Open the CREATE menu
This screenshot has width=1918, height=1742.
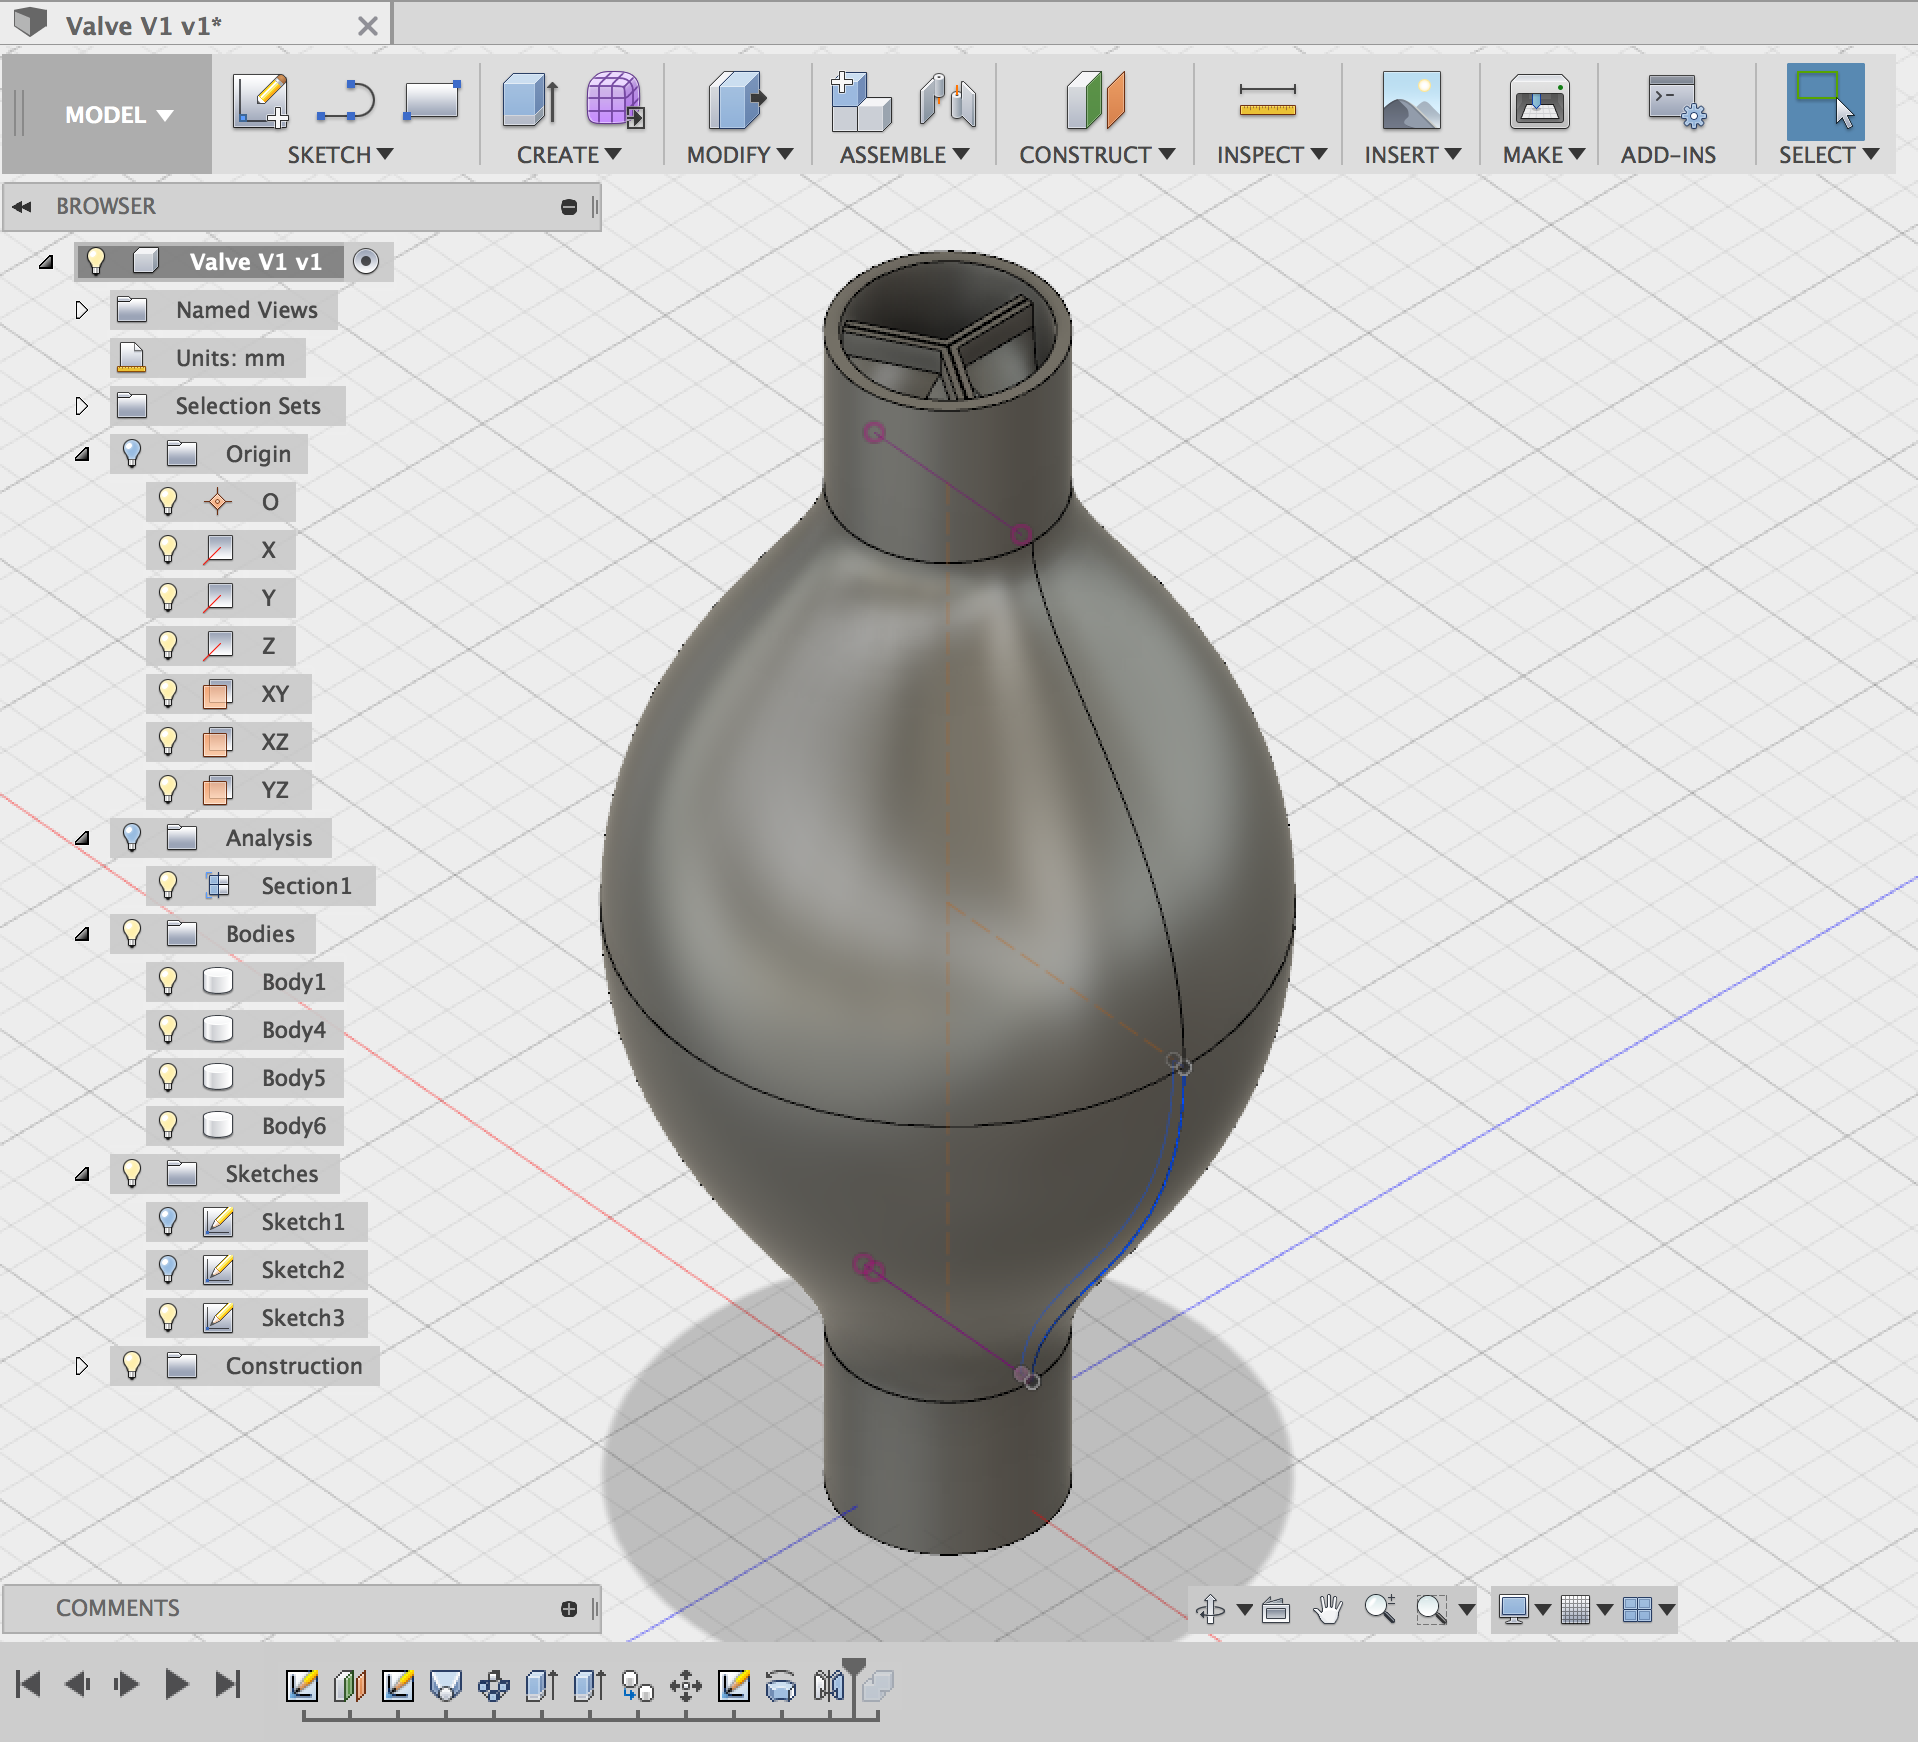click(569, 155)
